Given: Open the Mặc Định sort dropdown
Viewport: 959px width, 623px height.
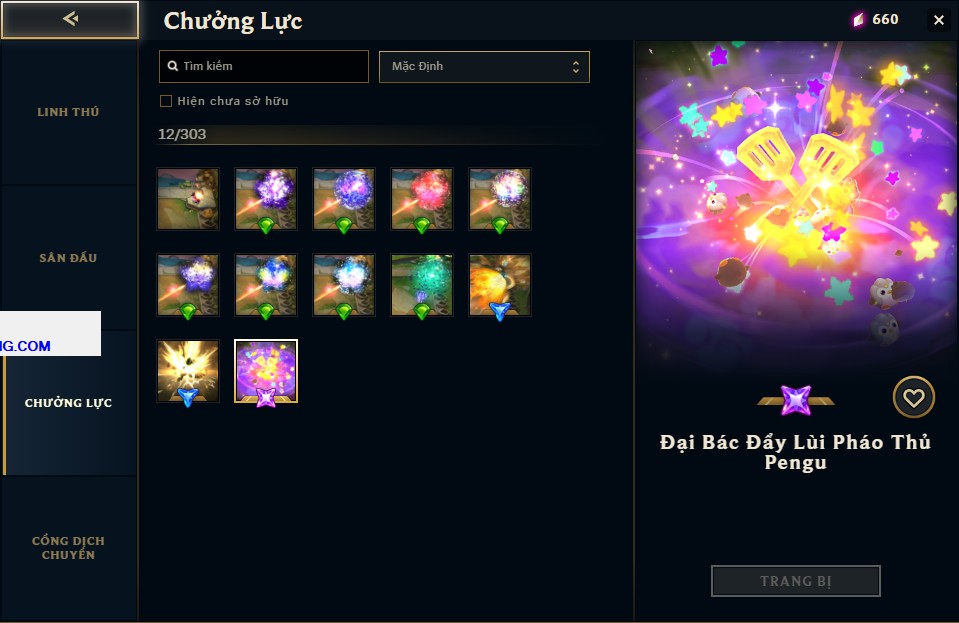Looking at the screenshot, I should (484, 67).
